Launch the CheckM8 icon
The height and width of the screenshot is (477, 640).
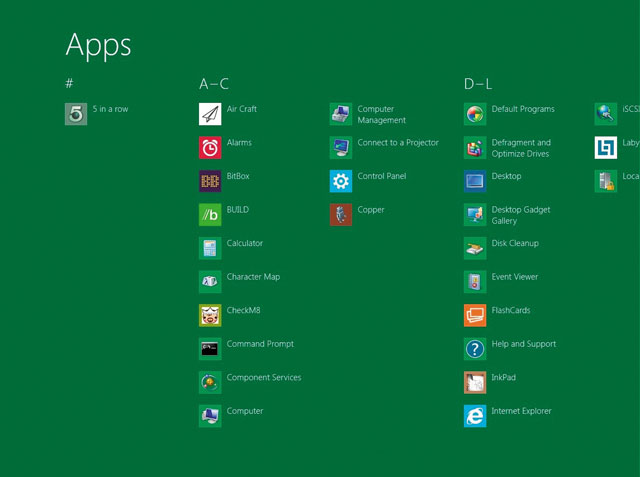click(x=210, y=315)
